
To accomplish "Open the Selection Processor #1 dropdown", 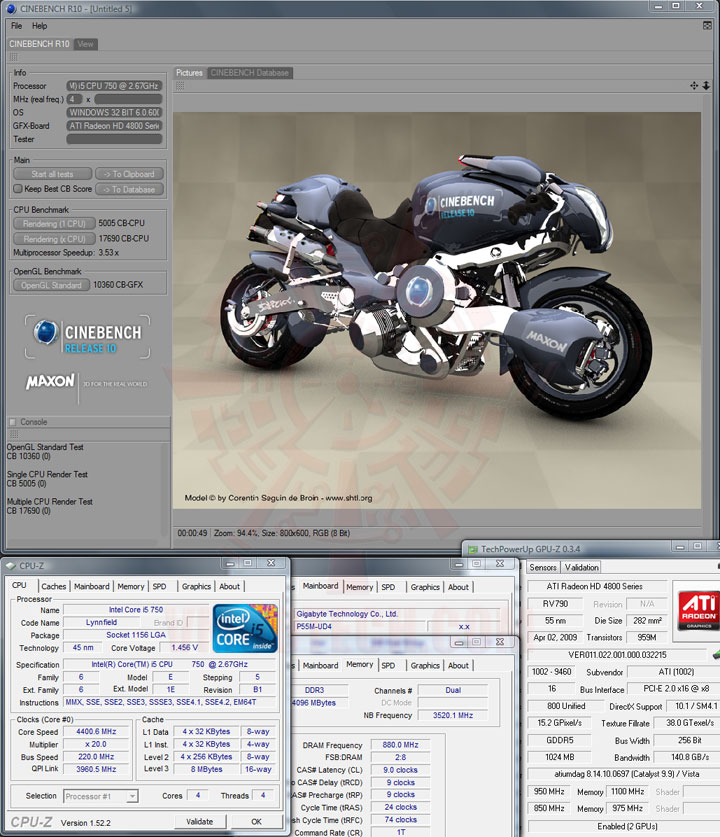I will tap(101, 796).
